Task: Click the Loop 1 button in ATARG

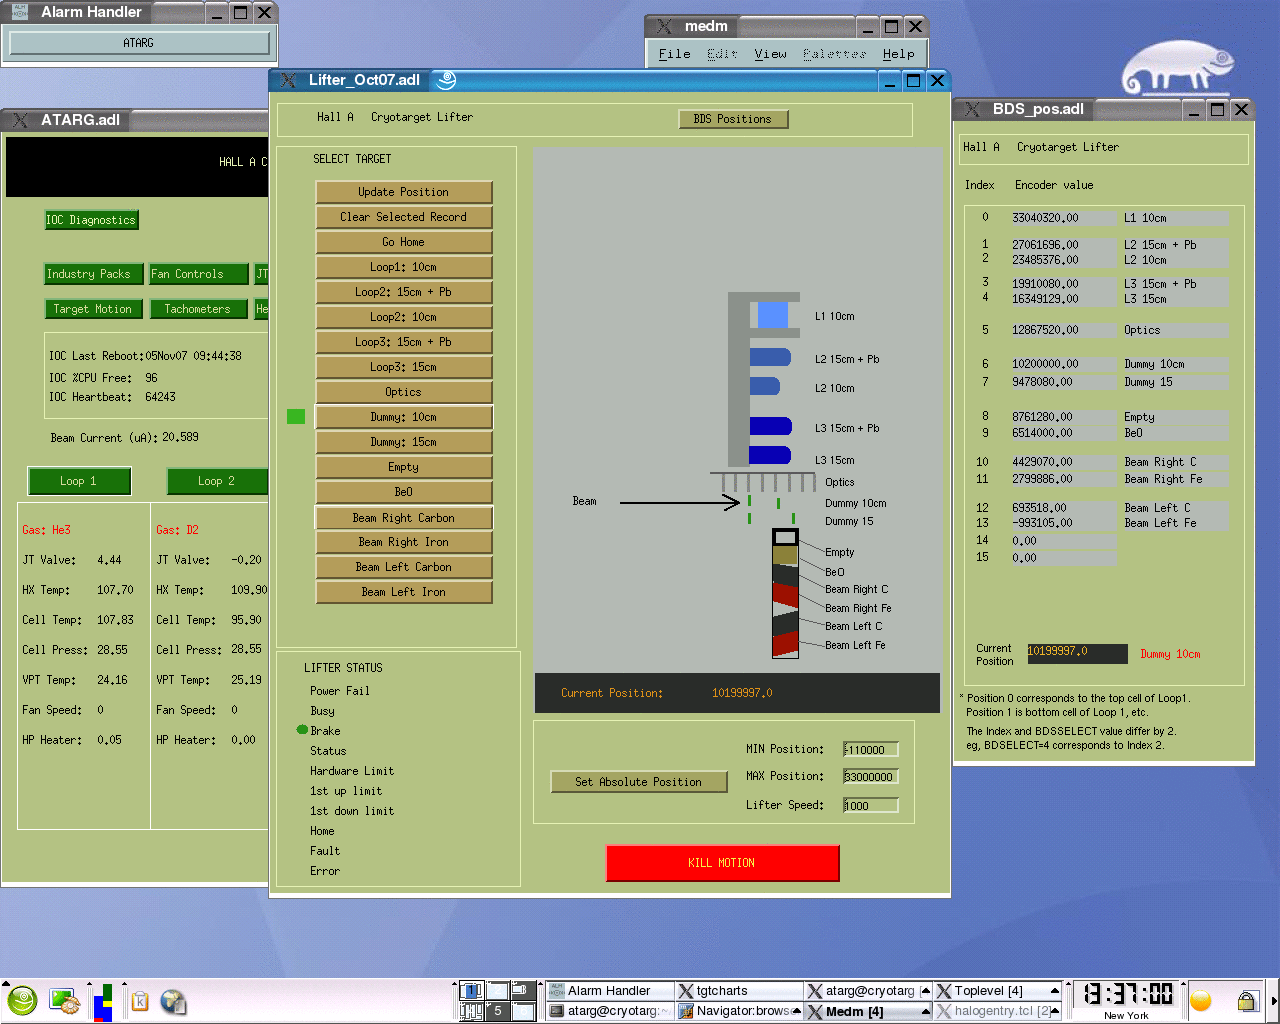Action: point(79,481)
